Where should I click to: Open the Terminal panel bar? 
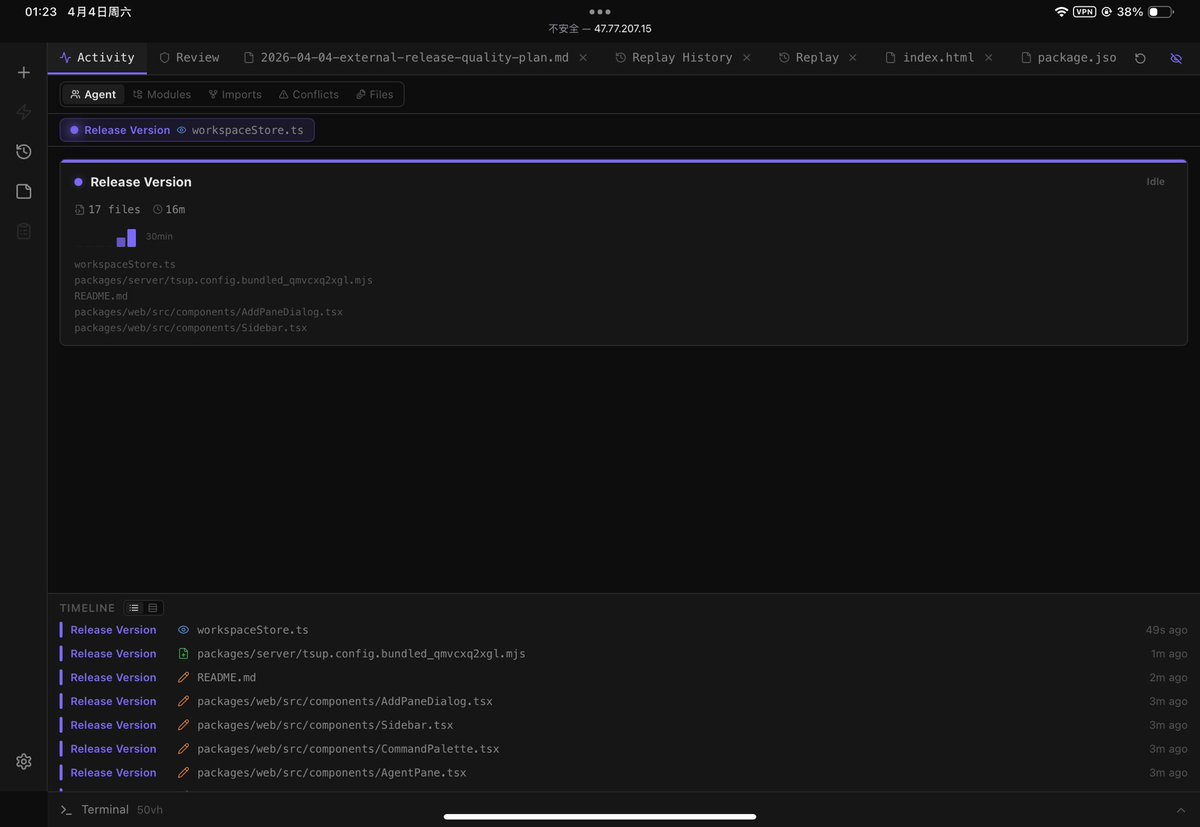tap(623, 809)
